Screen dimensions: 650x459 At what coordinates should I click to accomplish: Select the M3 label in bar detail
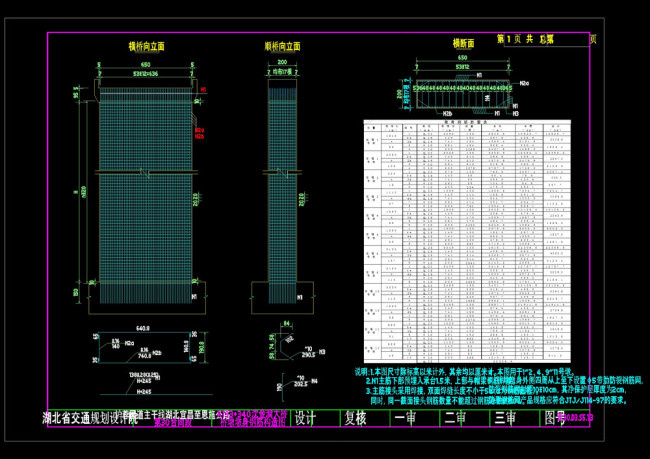322,352
